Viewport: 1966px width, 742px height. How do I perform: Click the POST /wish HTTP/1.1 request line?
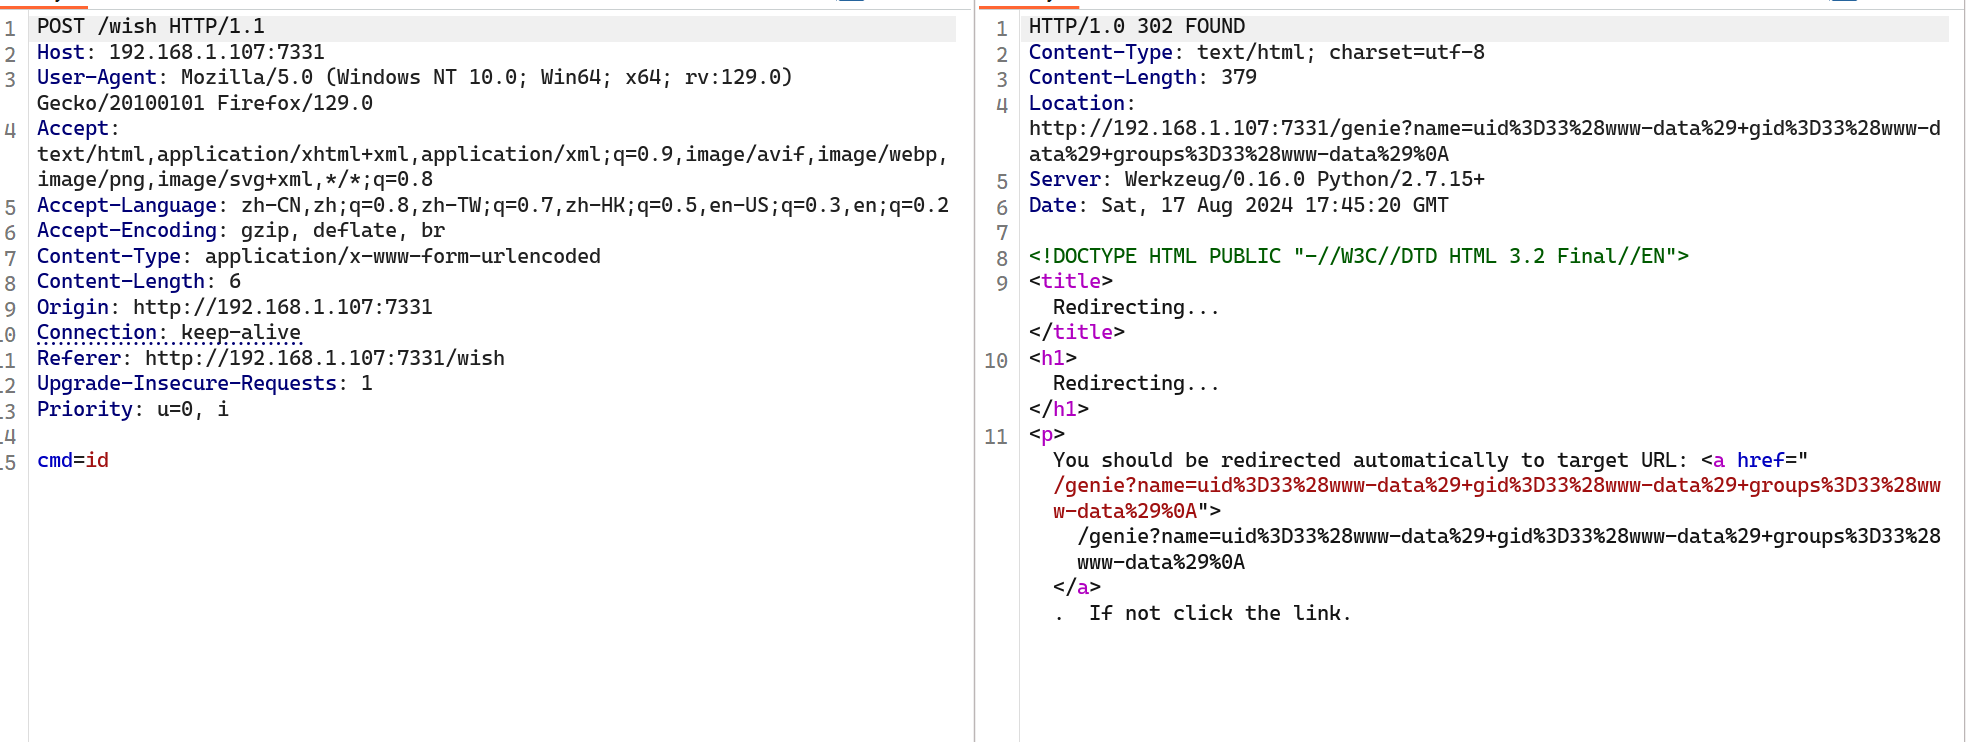click(x=151, y=27)
